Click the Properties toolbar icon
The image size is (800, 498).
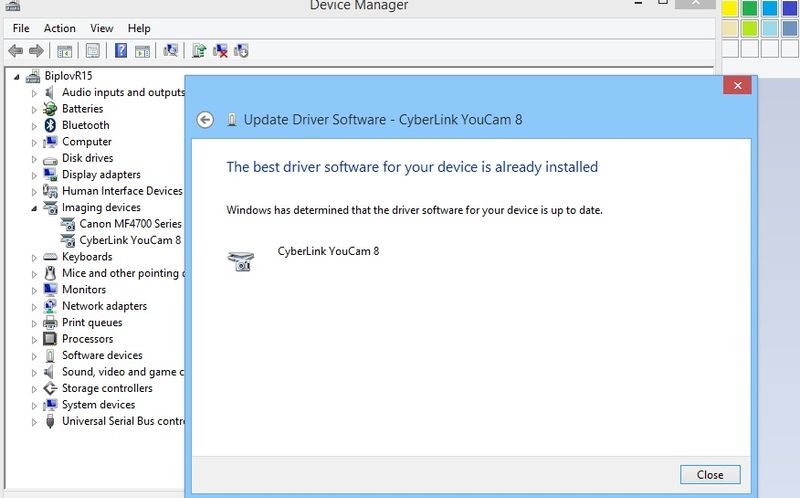(x=93, y=50)
